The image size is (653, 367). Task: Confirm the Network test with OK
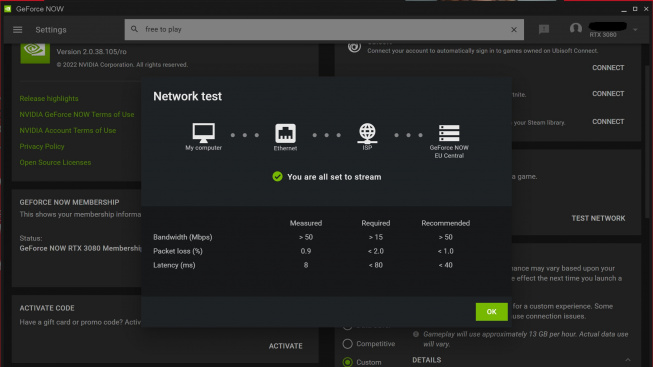coord(491,312)
